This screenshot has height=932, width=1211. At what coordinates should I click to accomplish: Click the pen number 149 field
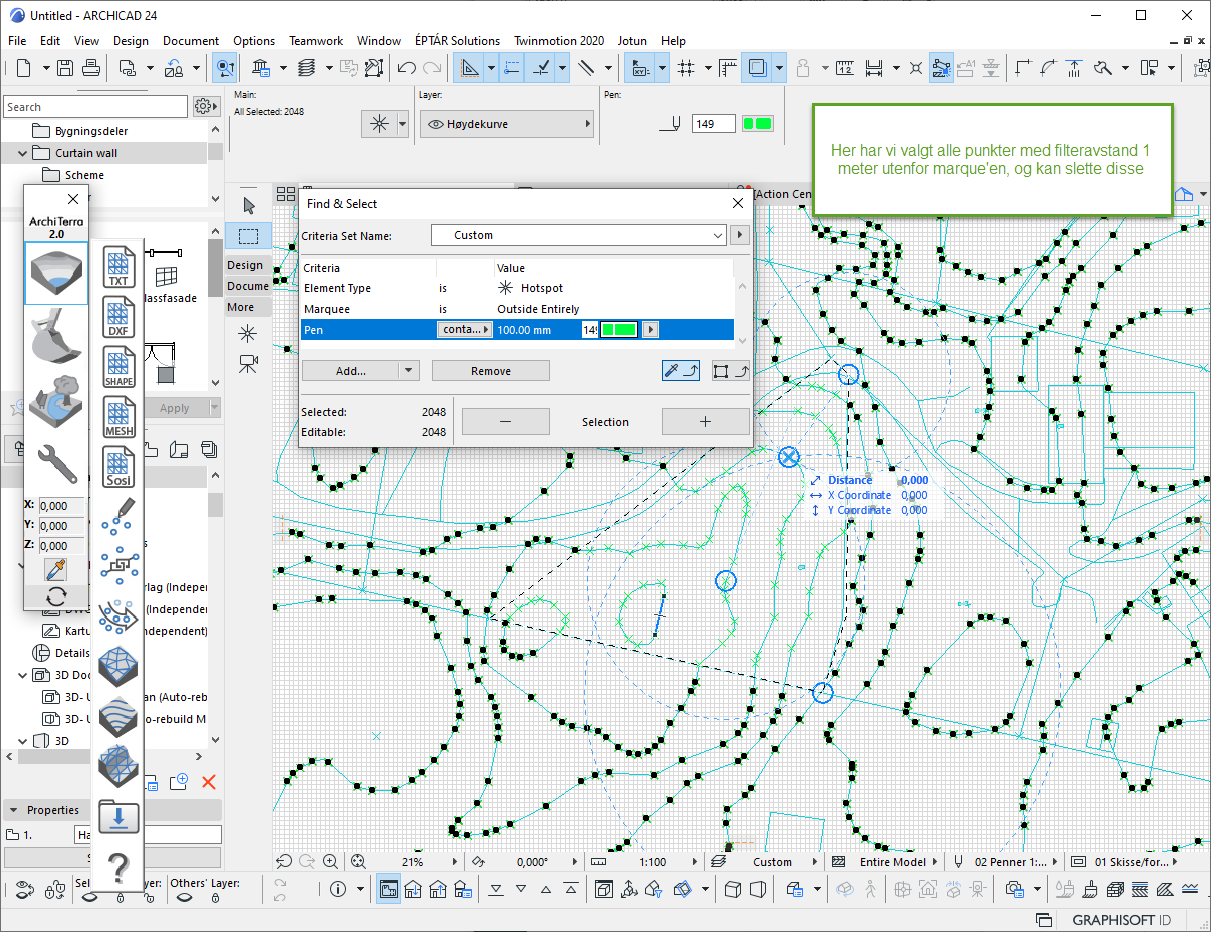click(714, 124)
